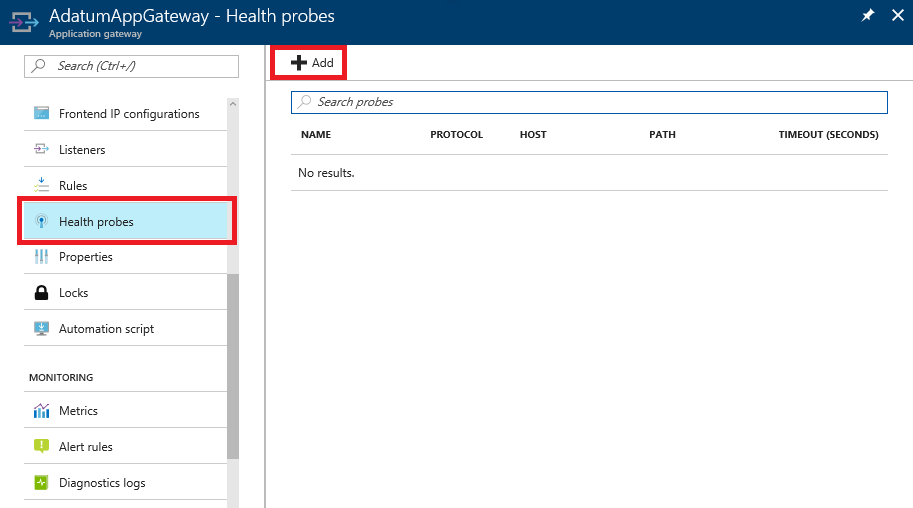
Task: Click the MONITORING section heading
Action: [61, 378]
